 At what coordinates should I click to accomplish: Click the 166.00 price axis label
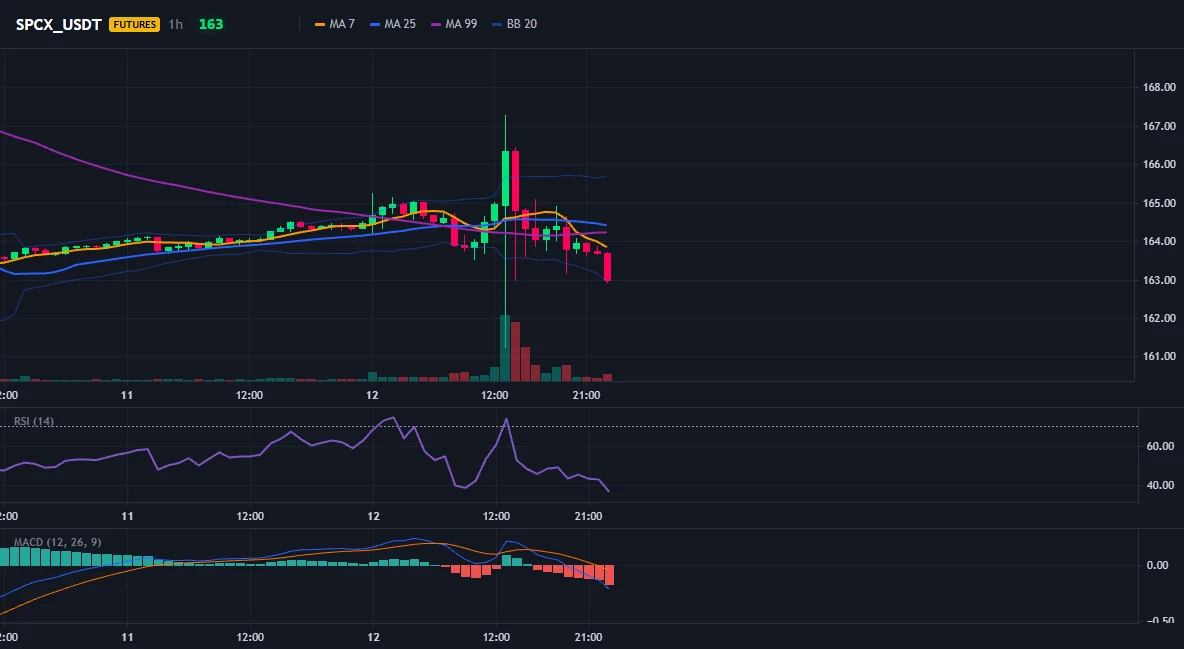click(x=1159, y=164)
